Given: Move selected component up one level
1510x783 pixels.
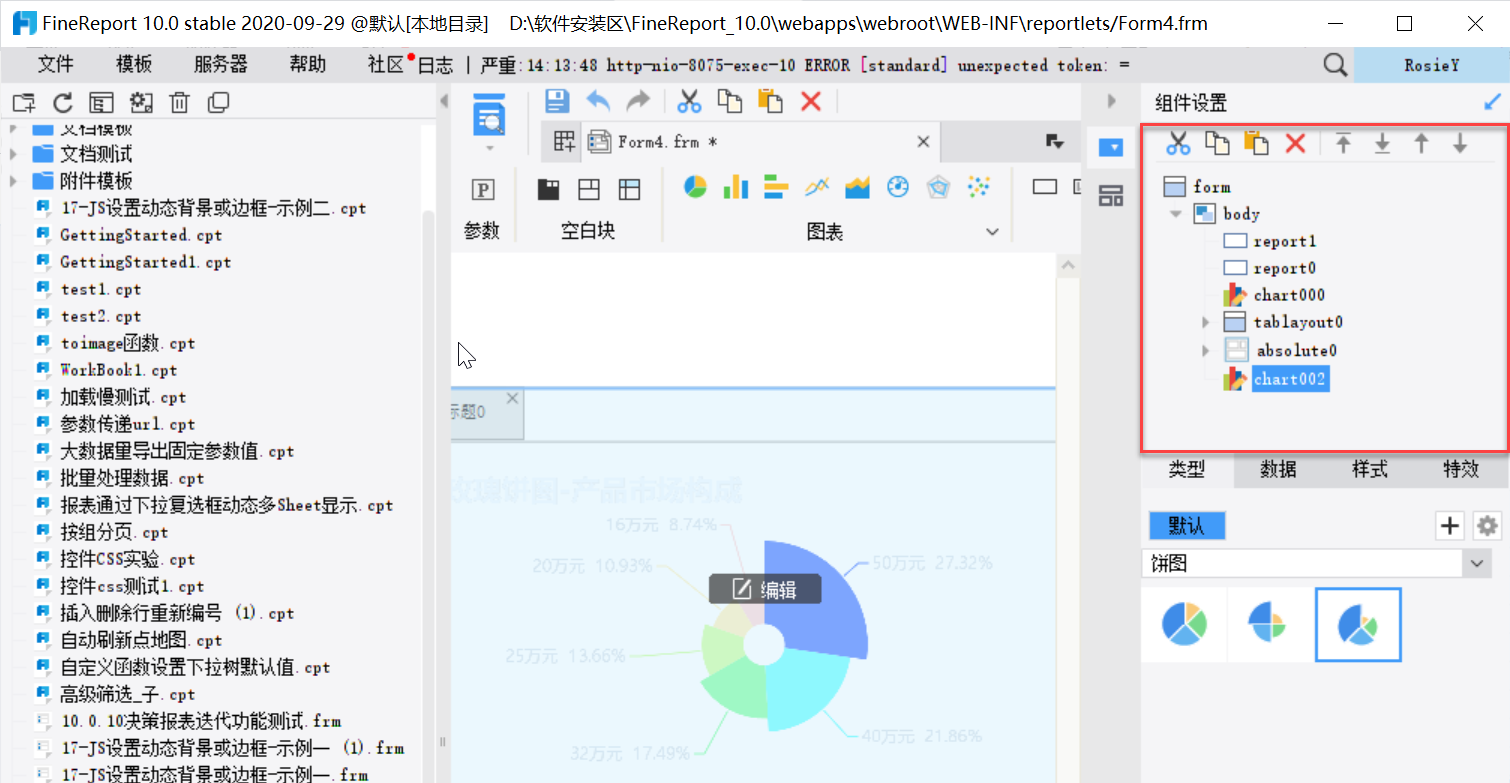Looking at the screenshot, I should 1421,144.
